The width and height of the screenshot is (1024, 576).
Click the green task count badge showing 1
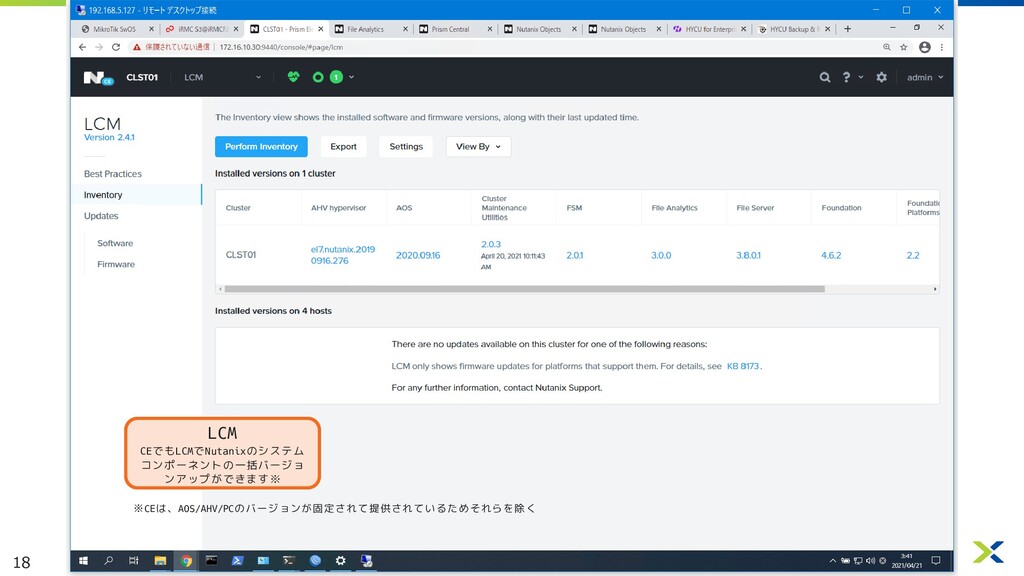pos(336,77)
